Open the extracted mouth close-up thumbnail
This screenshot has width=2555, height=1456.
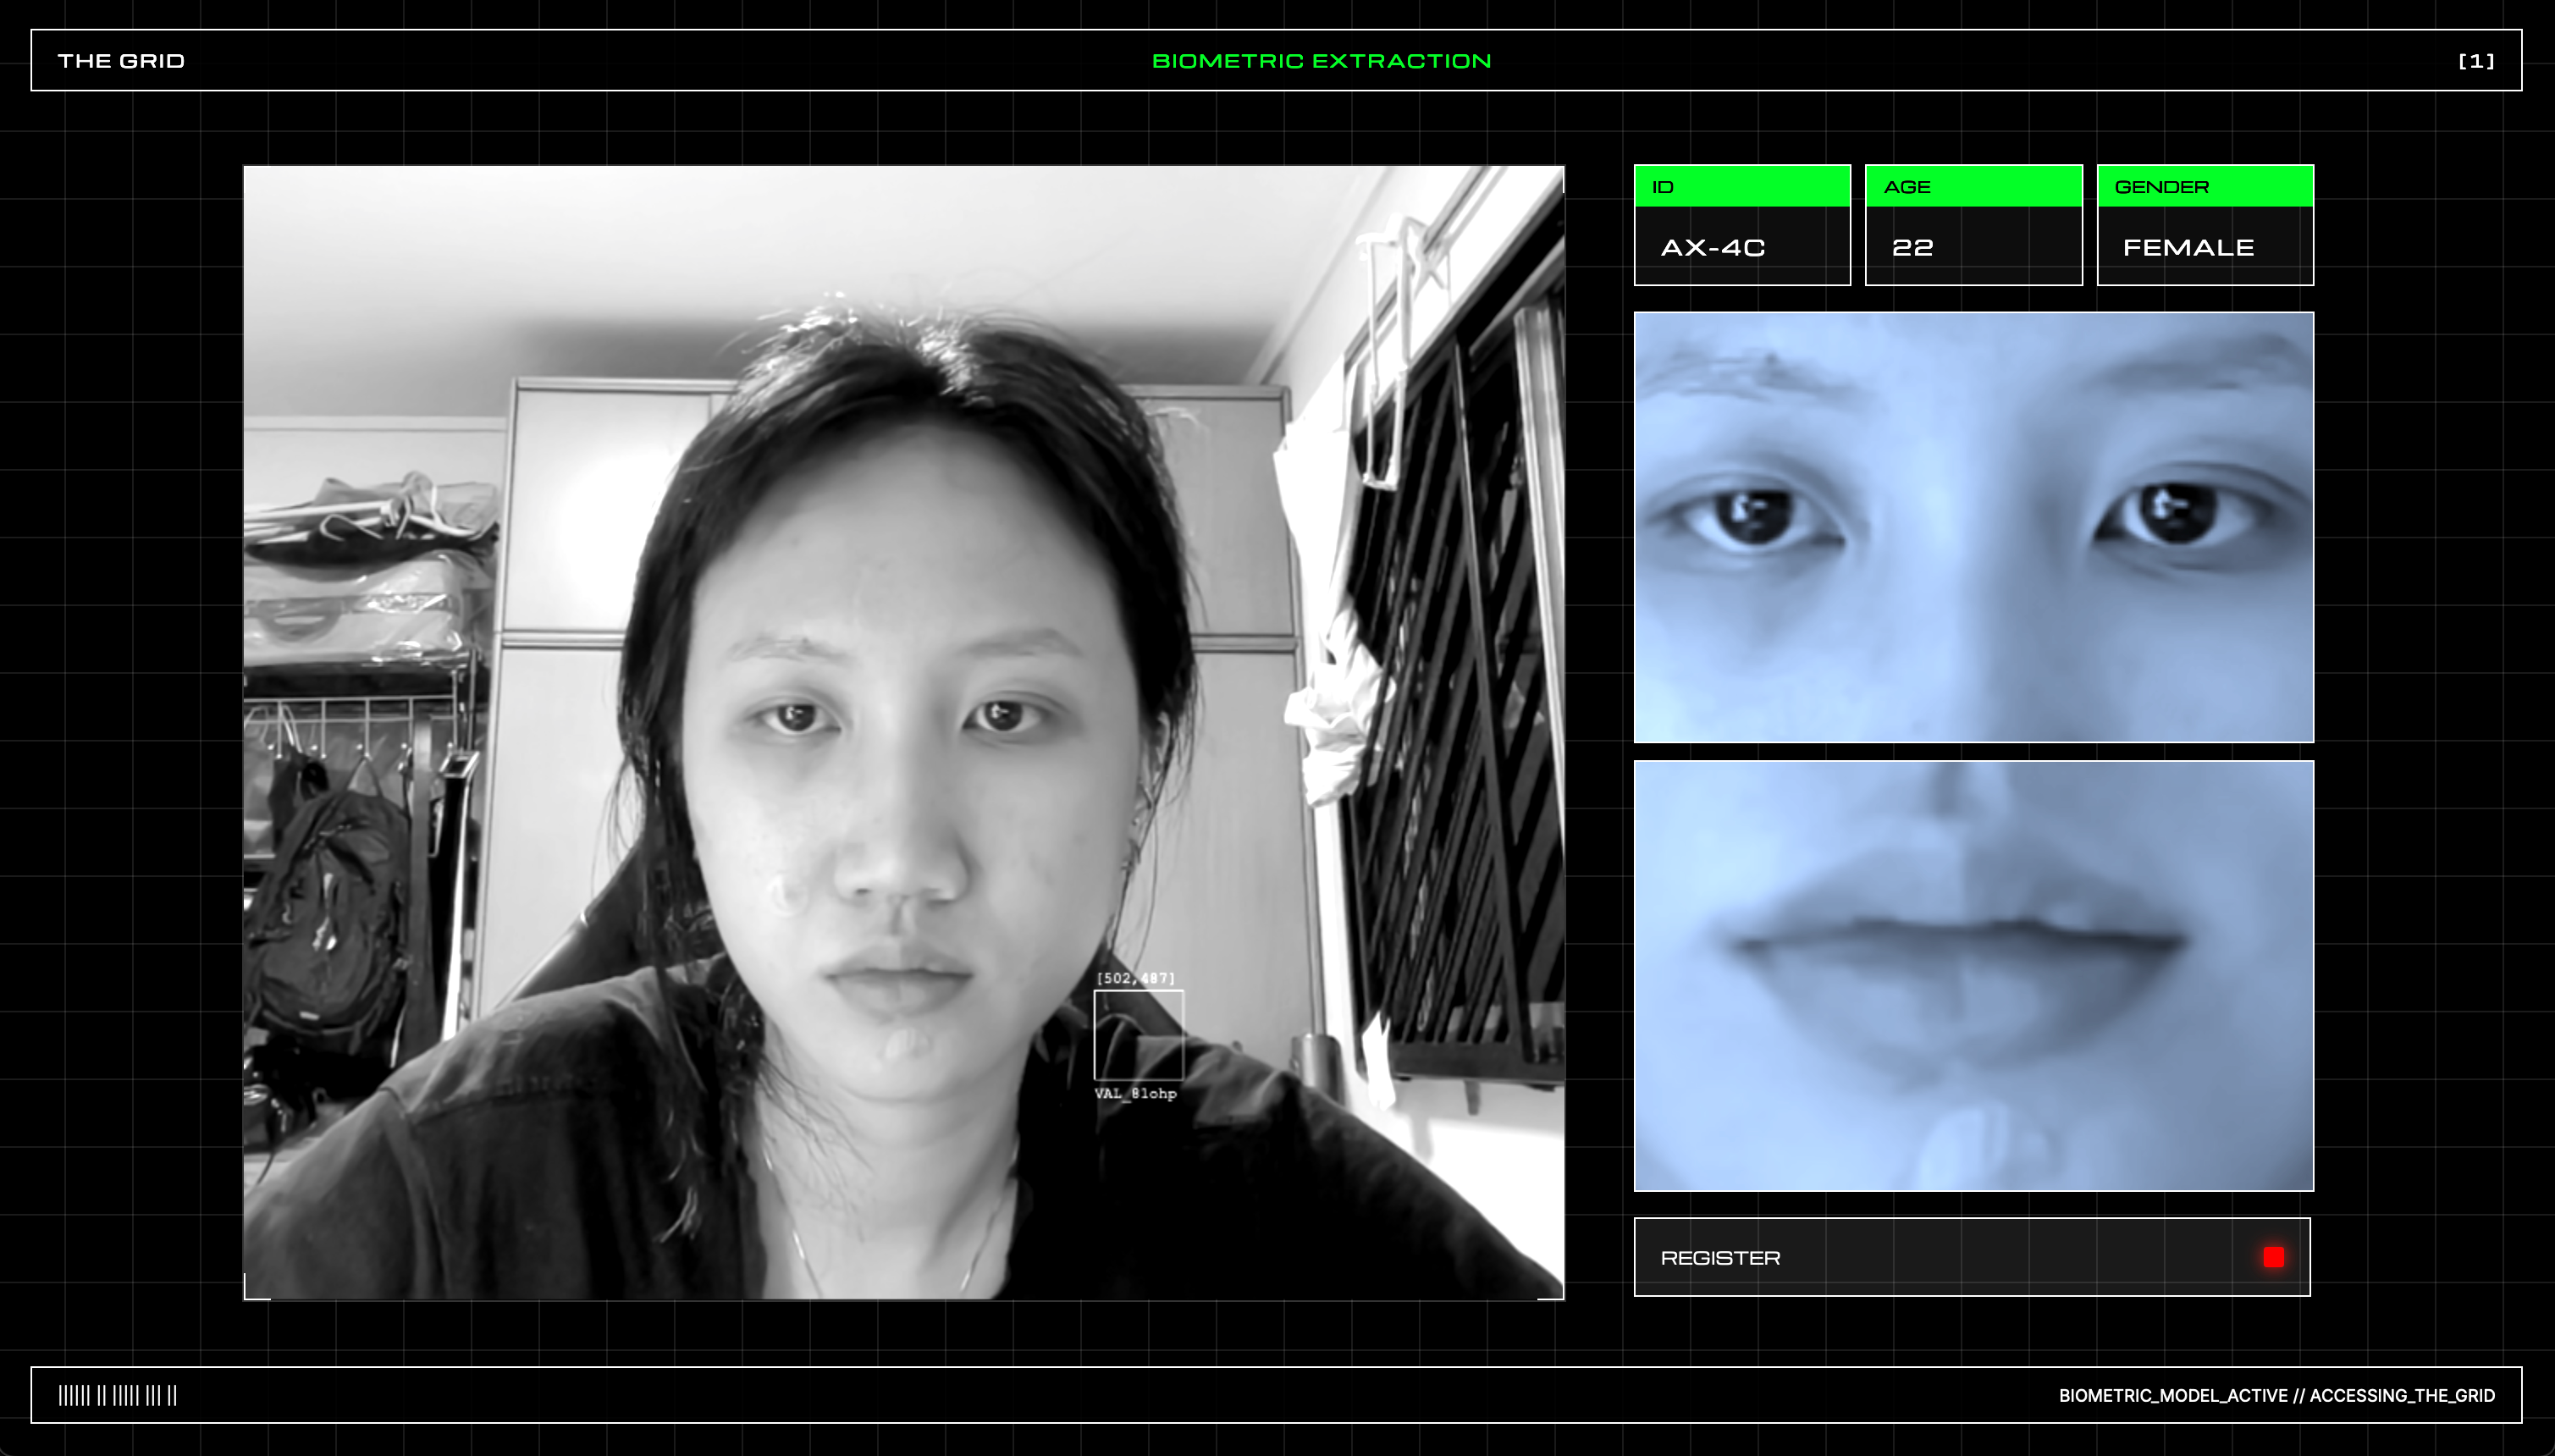coord(1973,975)
